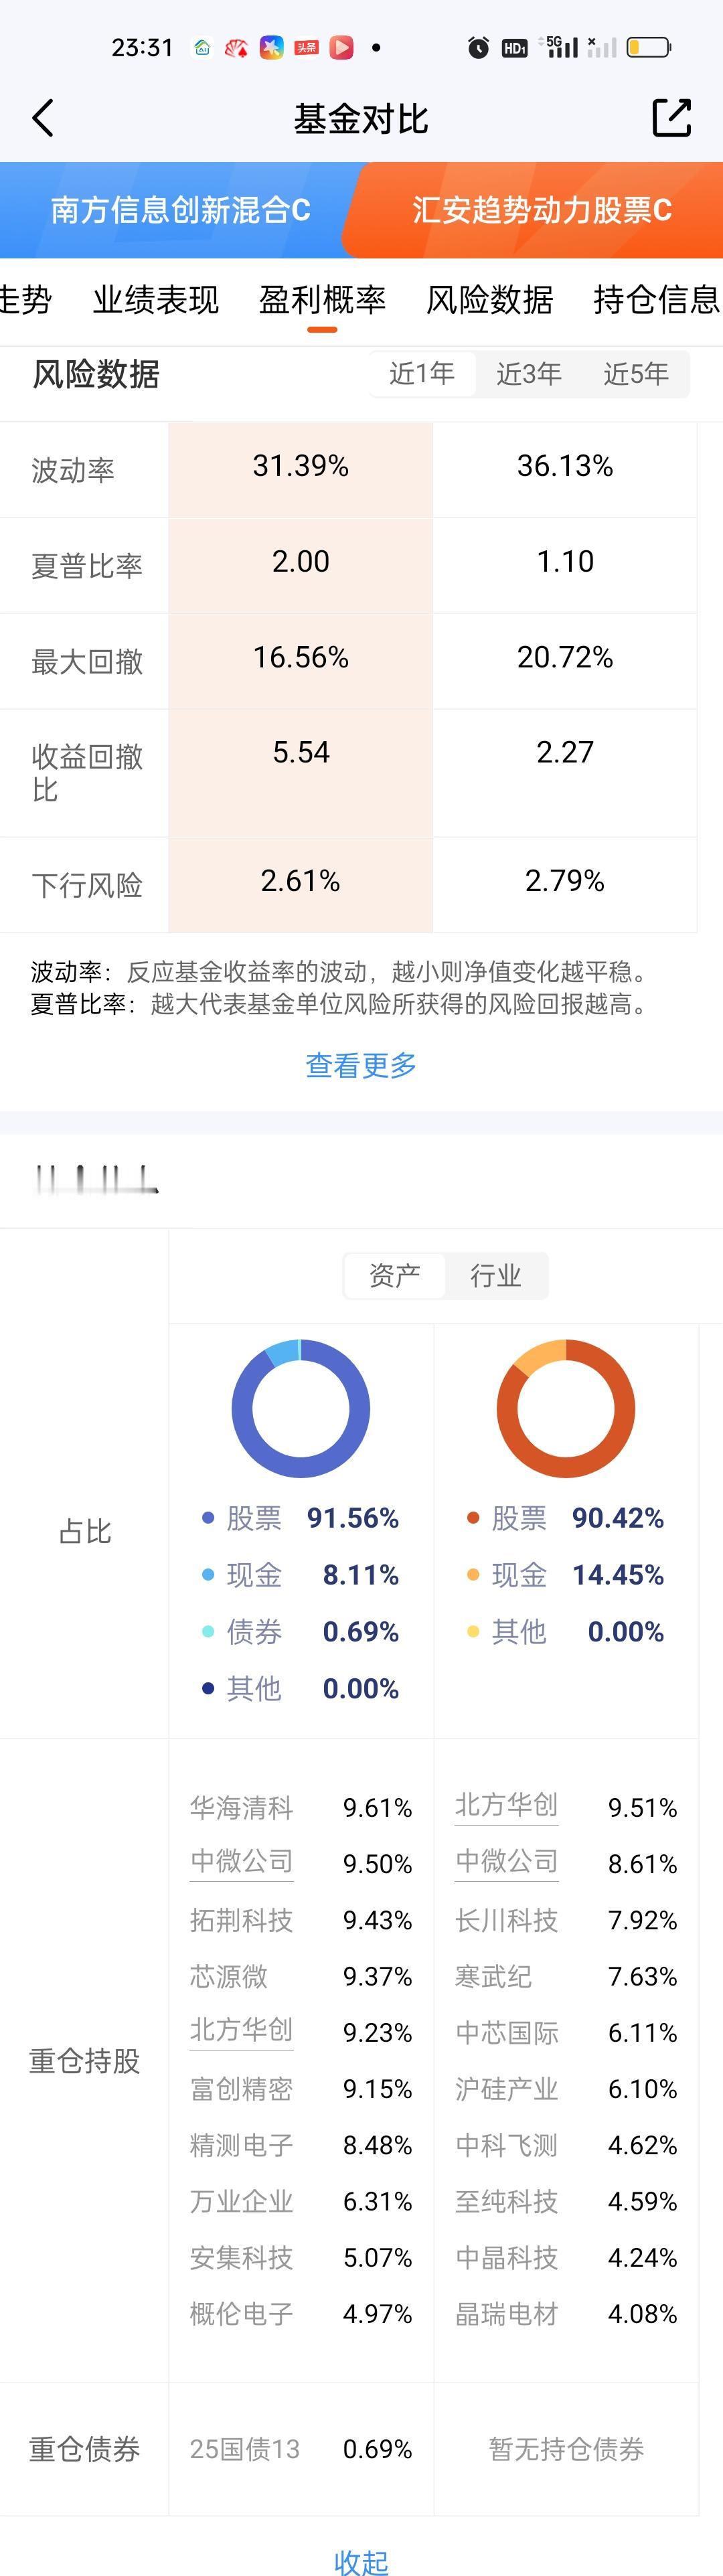This screenshot has width=723, height=2576.
Task: Select the 近1年 period option
Action: click(x=422, y=374)
